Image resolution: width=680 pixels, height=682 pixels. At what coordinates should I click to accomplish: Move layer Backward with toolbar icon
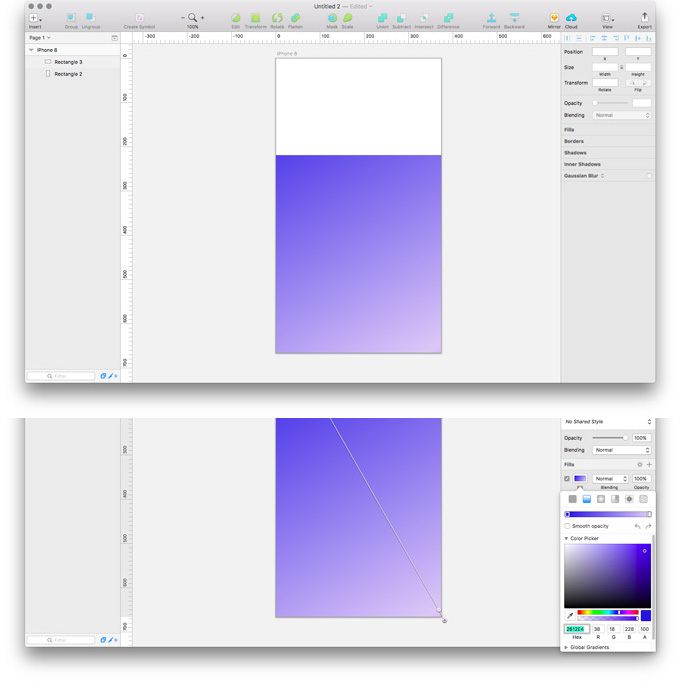(514, 18)
